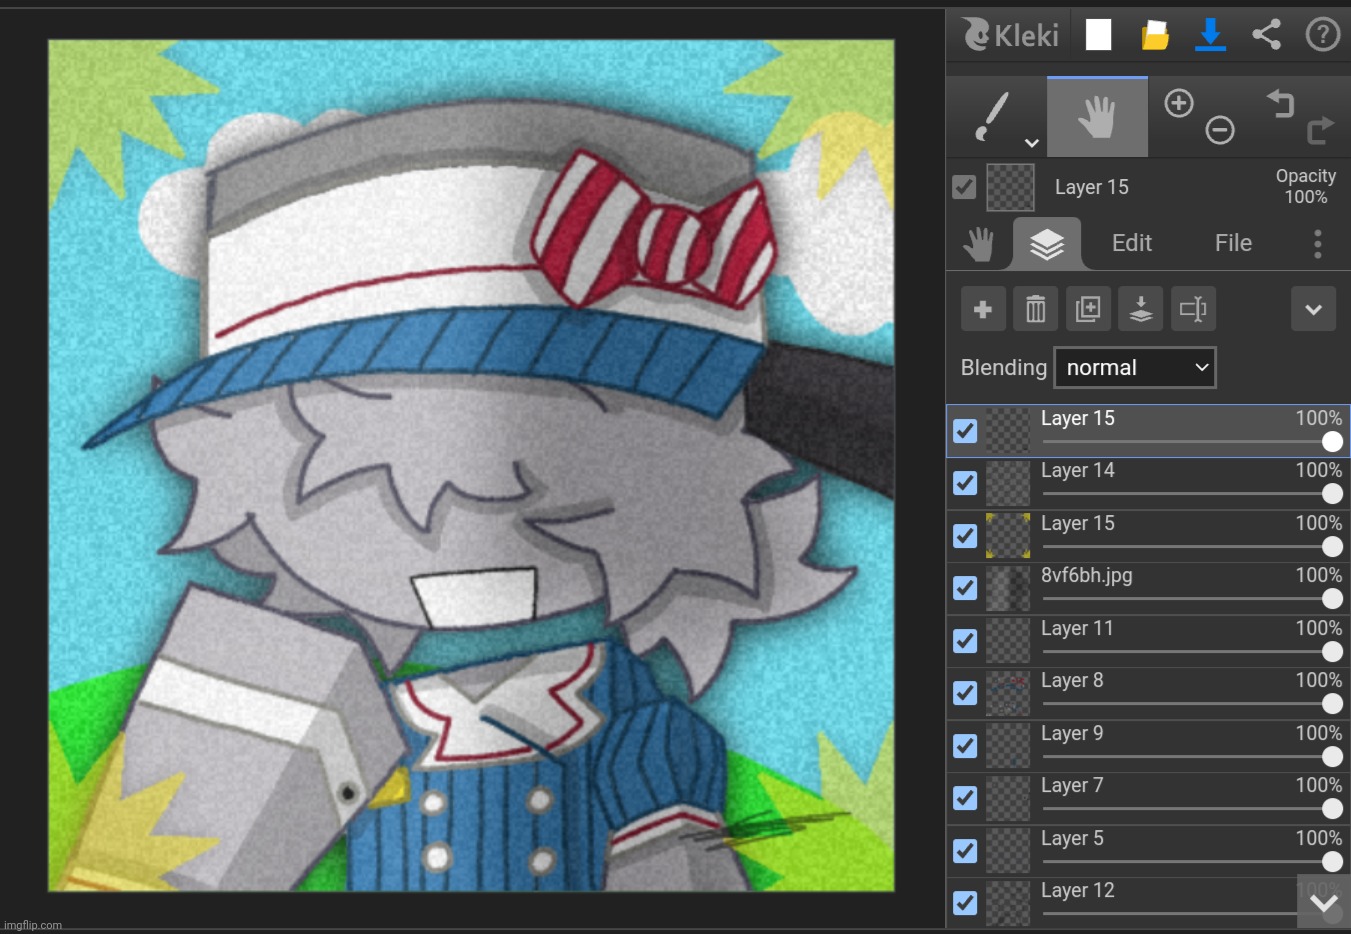Hide Layer 7
Viewport: 1351px width, 934px height.
pos(965,798)
